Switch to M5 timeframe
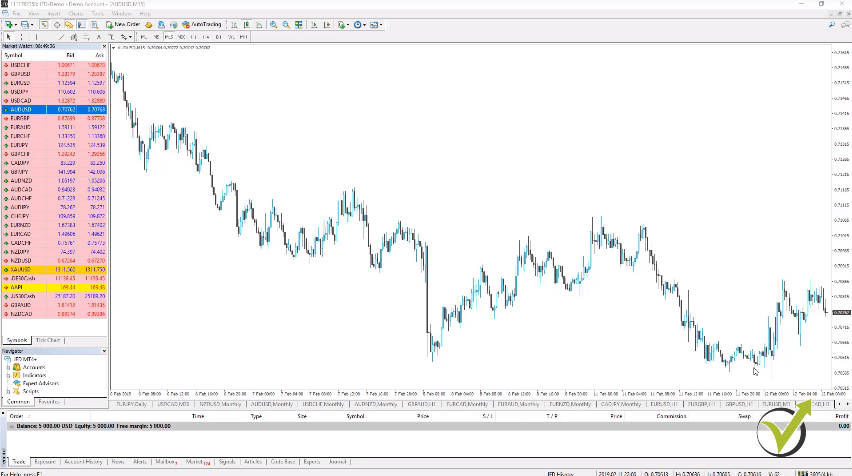The height and width of the screenshot is (476, 852). 156,37
